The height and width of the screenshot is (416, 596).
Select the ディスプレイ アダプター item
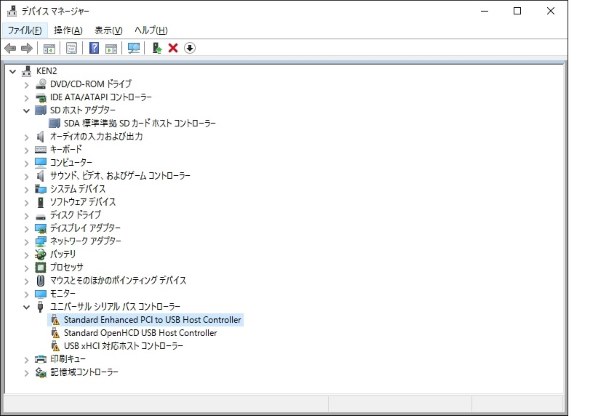pyautogui.click(x=85, y=228)
